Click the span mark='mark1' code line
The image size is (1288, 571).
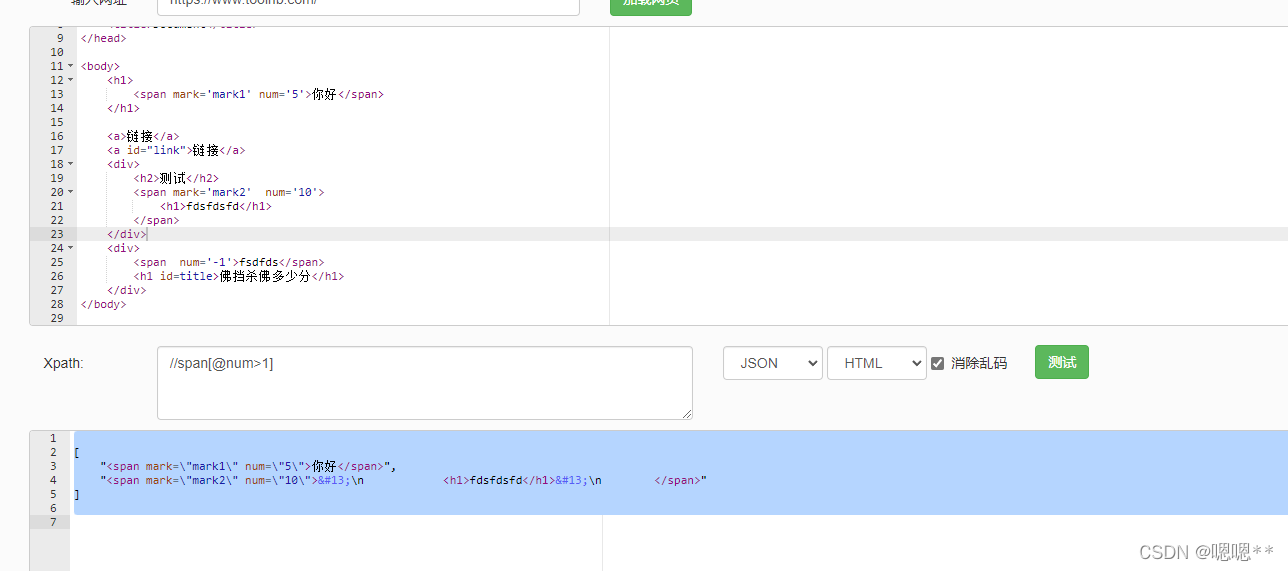(259, 94)
